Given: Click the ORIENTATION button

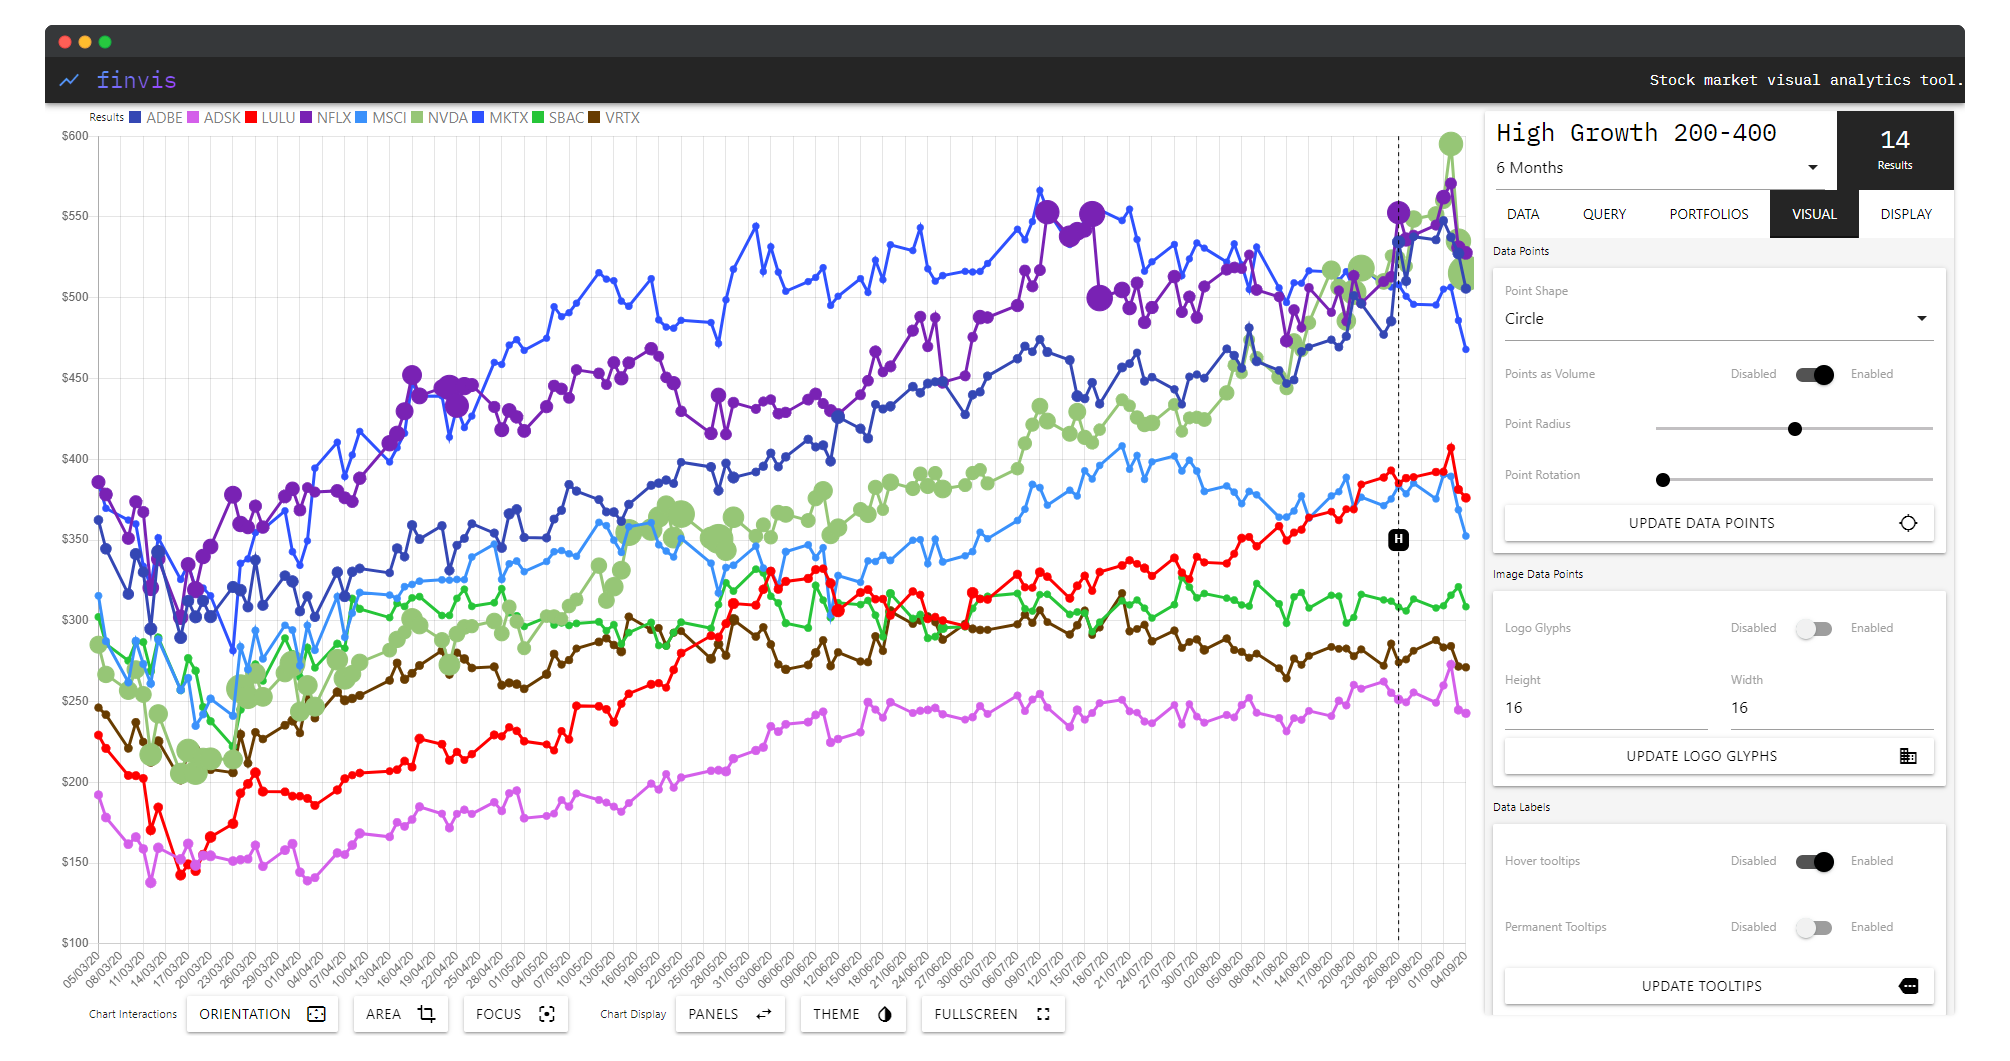Looking at the screenshot, I should (x=262, y=1014).
